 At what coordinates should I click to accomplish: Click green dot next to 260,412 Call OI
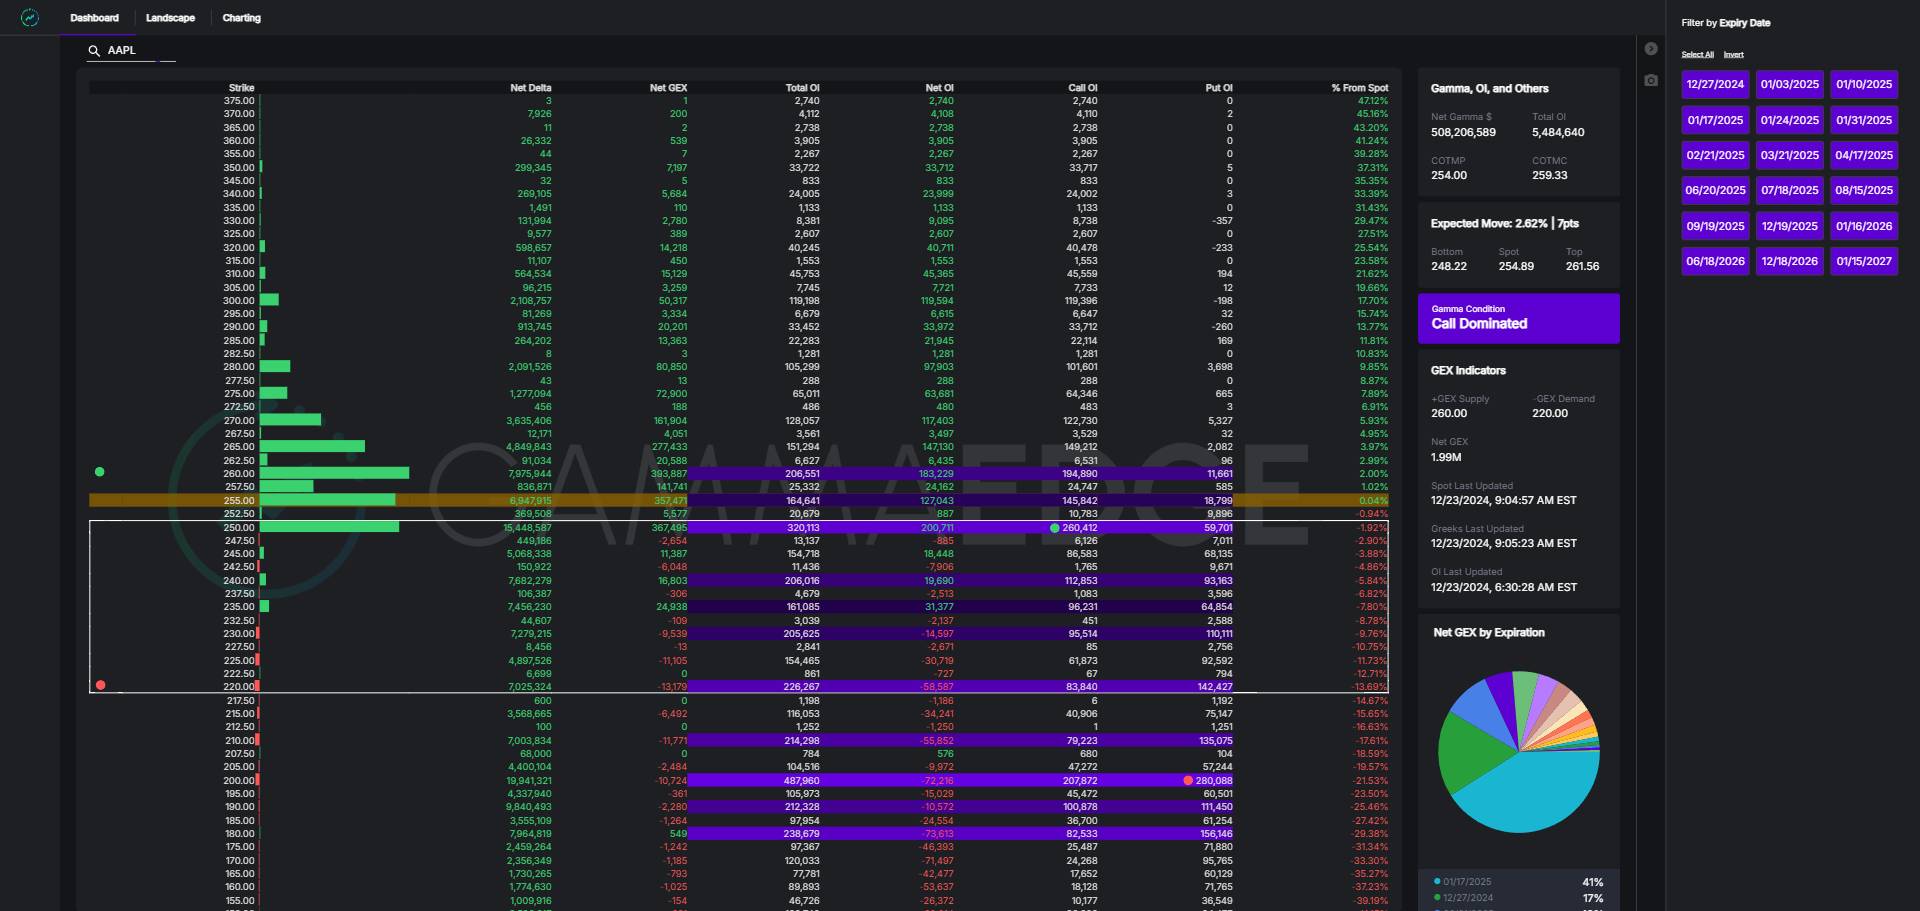tap(1054, 528)
